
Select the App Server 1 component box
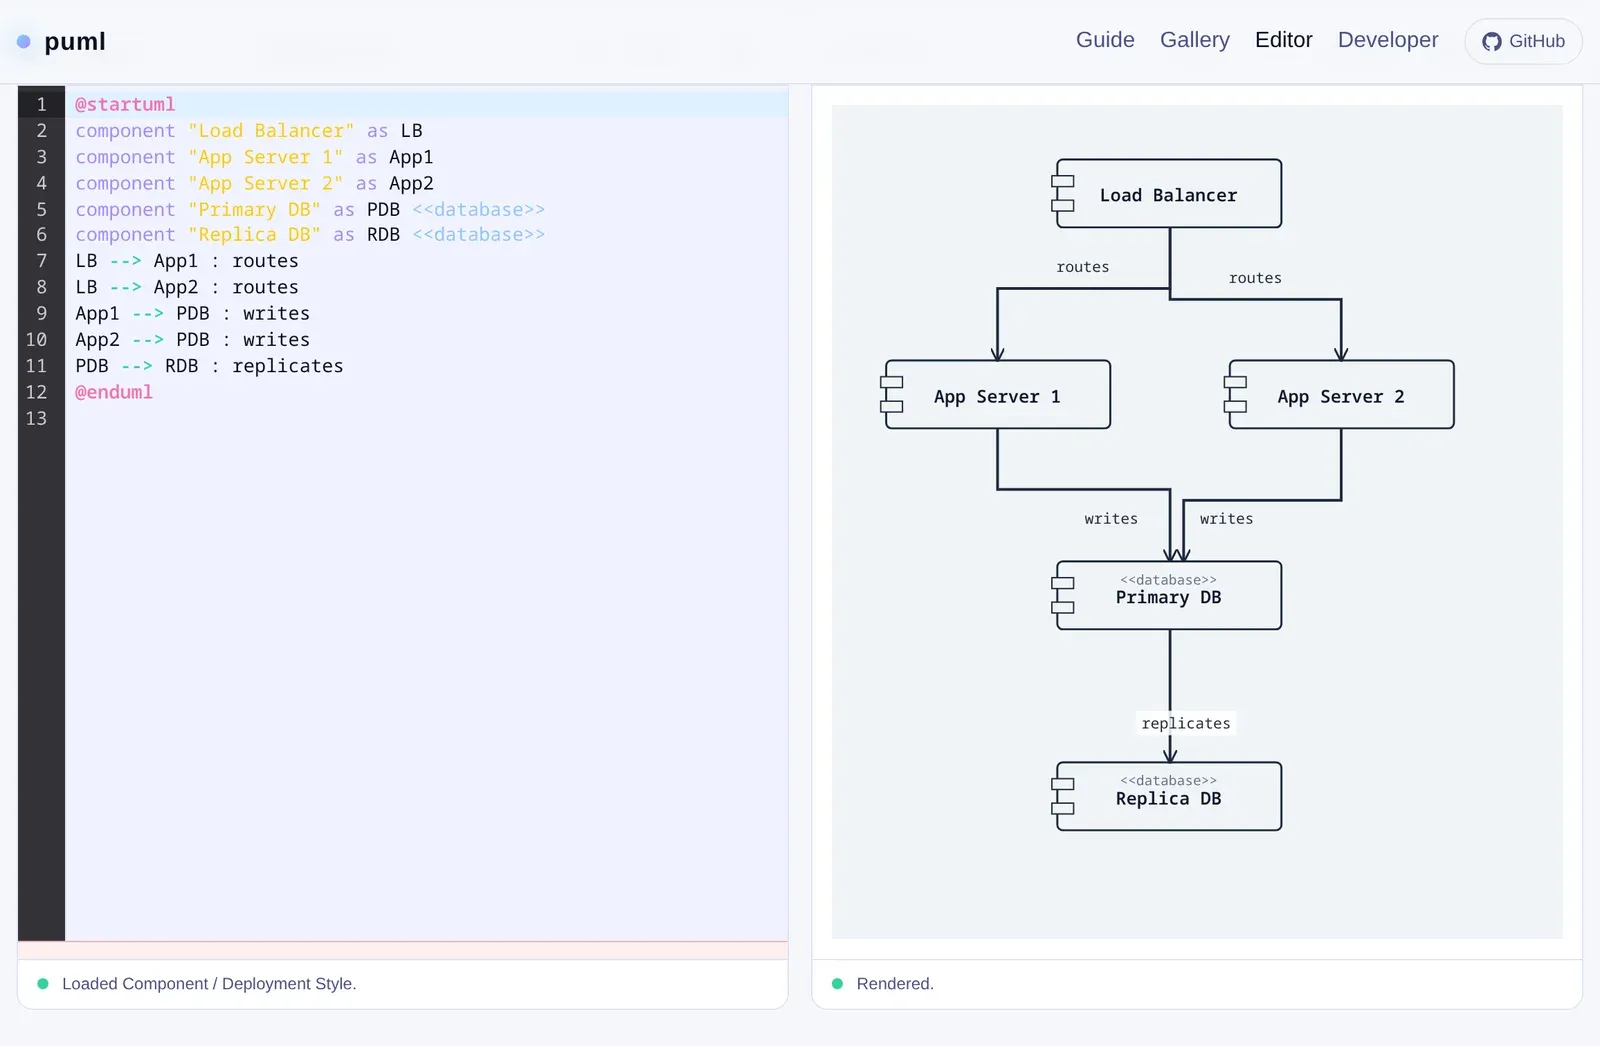[x=998, y=395]
